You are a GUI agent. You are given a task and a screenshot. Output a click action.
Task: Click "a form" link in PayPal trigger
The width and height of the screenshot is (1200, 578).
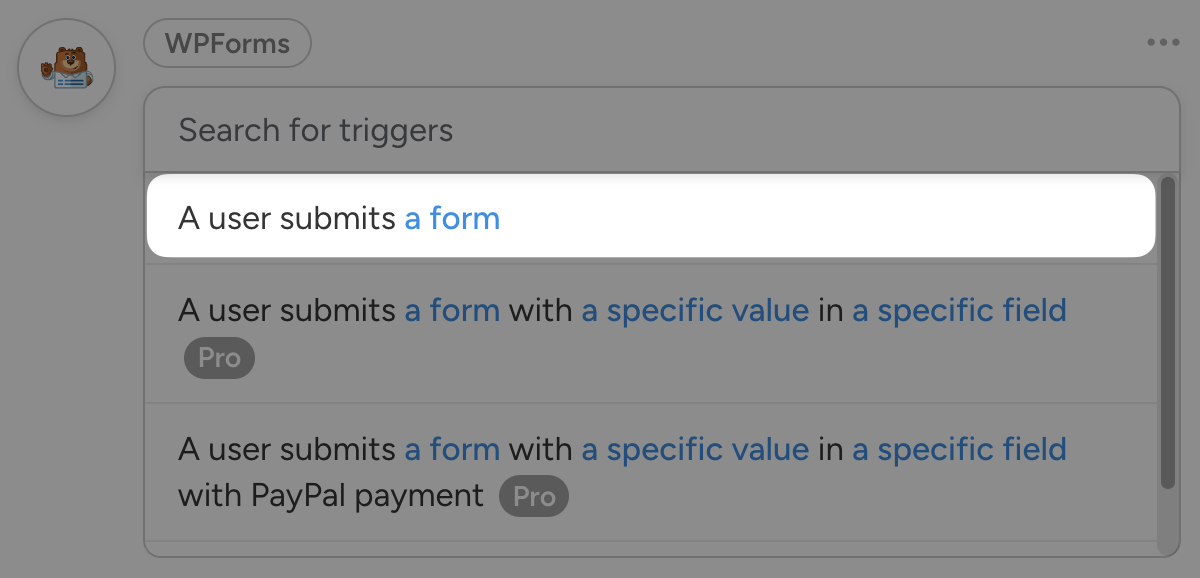tap(452, 449)
